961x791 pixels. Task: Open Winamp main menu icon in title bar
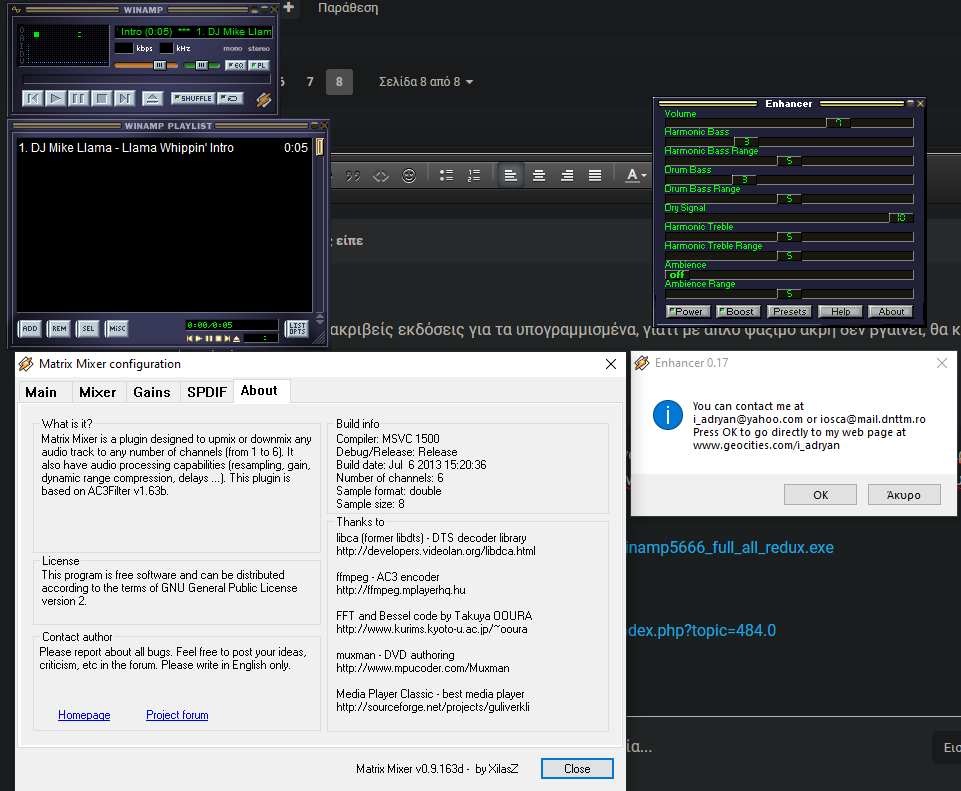[x=16, y=9]
